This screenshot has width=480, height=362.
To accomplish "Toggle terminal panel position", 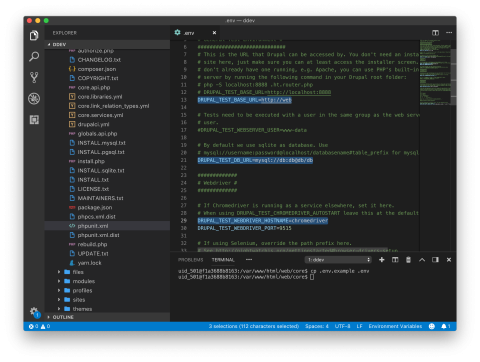I will pos(435,260).
